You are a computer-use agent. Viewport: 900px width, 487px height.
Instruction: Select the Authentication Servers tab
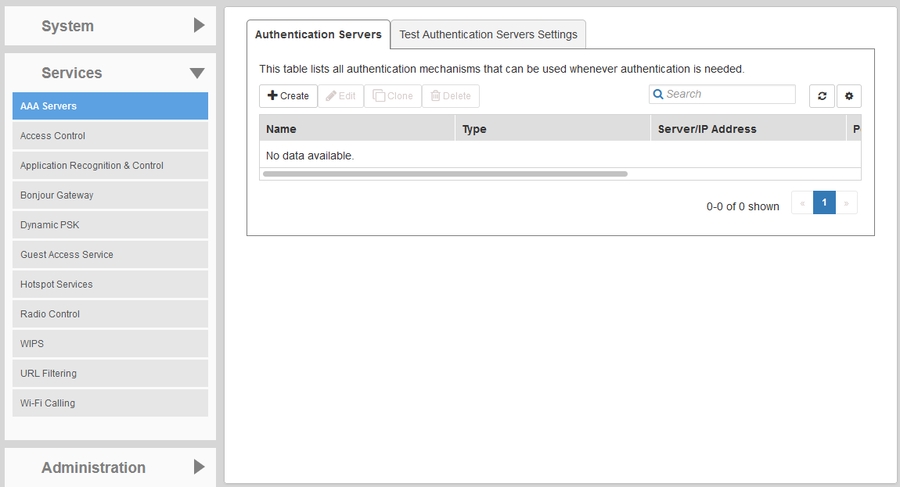pos(318,34)
